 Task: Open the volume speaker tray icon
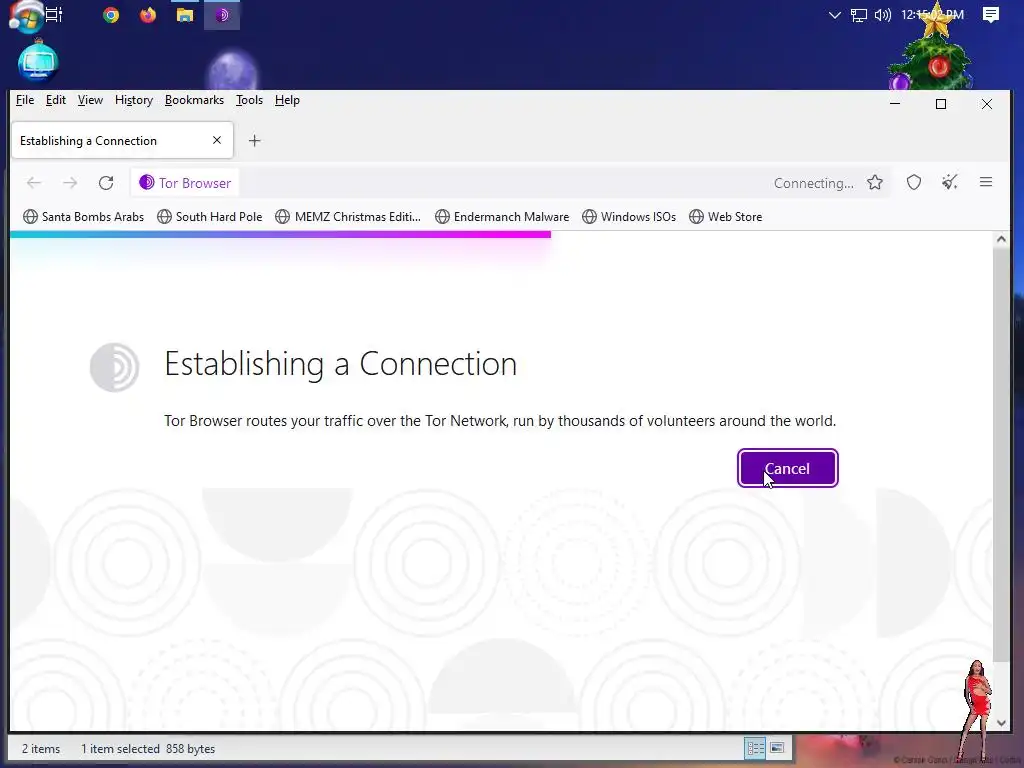pyautogui.click(x=882, y=15)
